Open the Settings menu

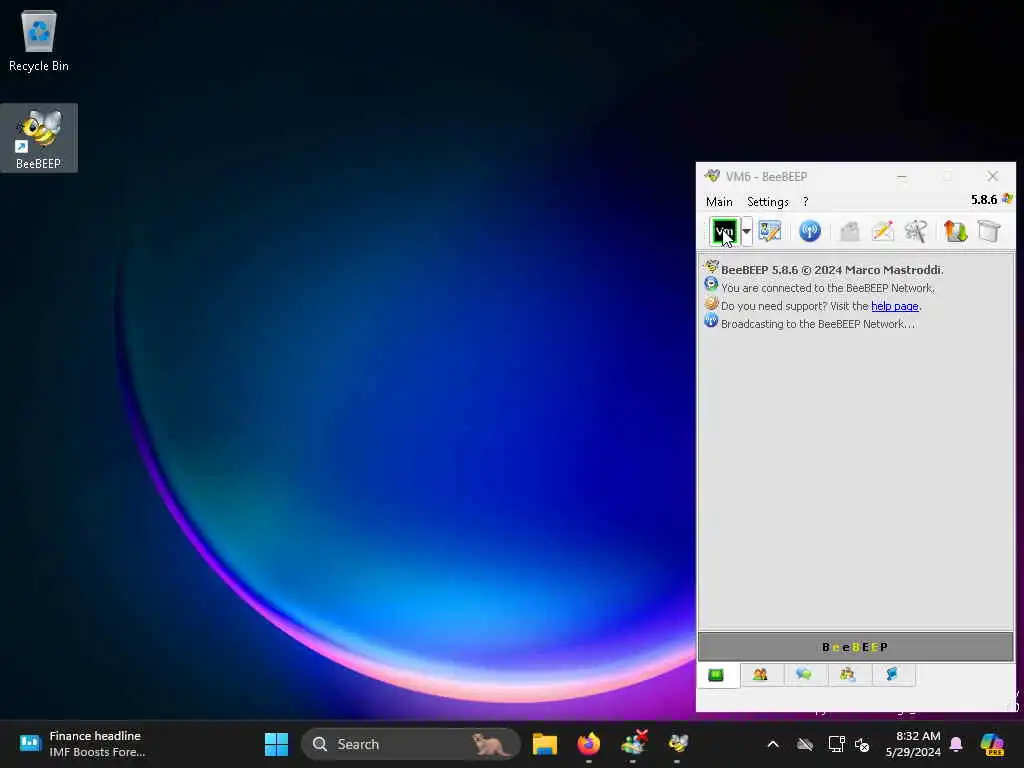click(x=768, y=202)
